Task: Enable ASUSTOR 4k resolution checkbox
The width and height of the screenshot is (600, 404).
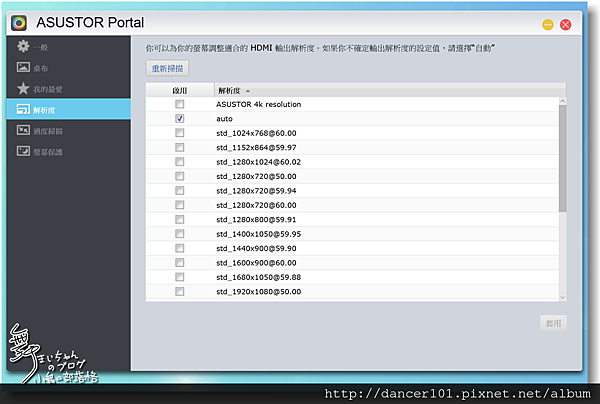Action: [179, 104]
